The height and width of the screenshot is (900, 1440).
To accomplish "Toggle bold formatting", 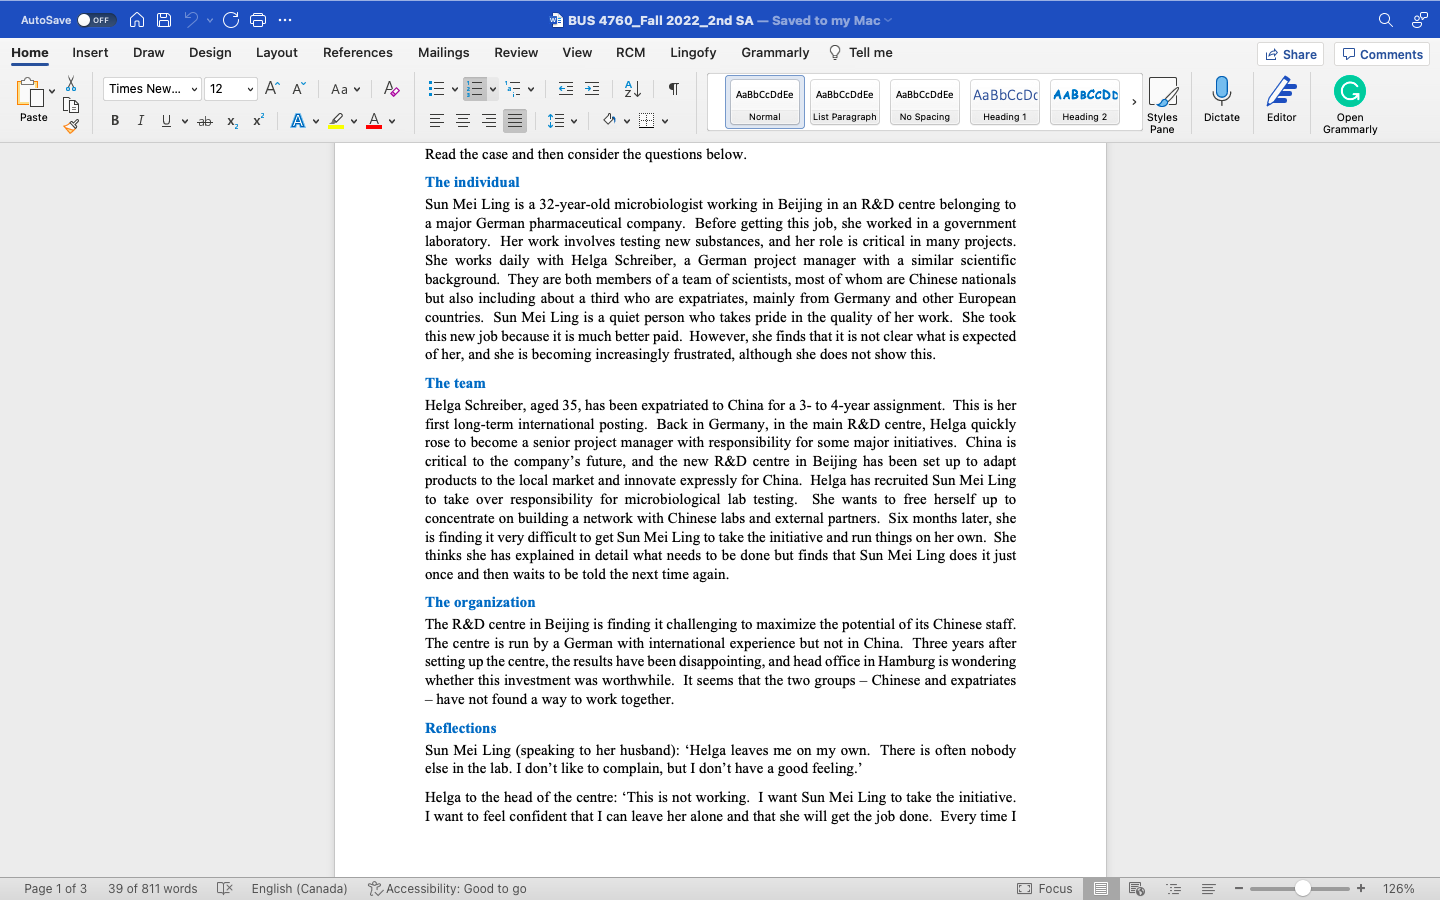I will [114, 120].
